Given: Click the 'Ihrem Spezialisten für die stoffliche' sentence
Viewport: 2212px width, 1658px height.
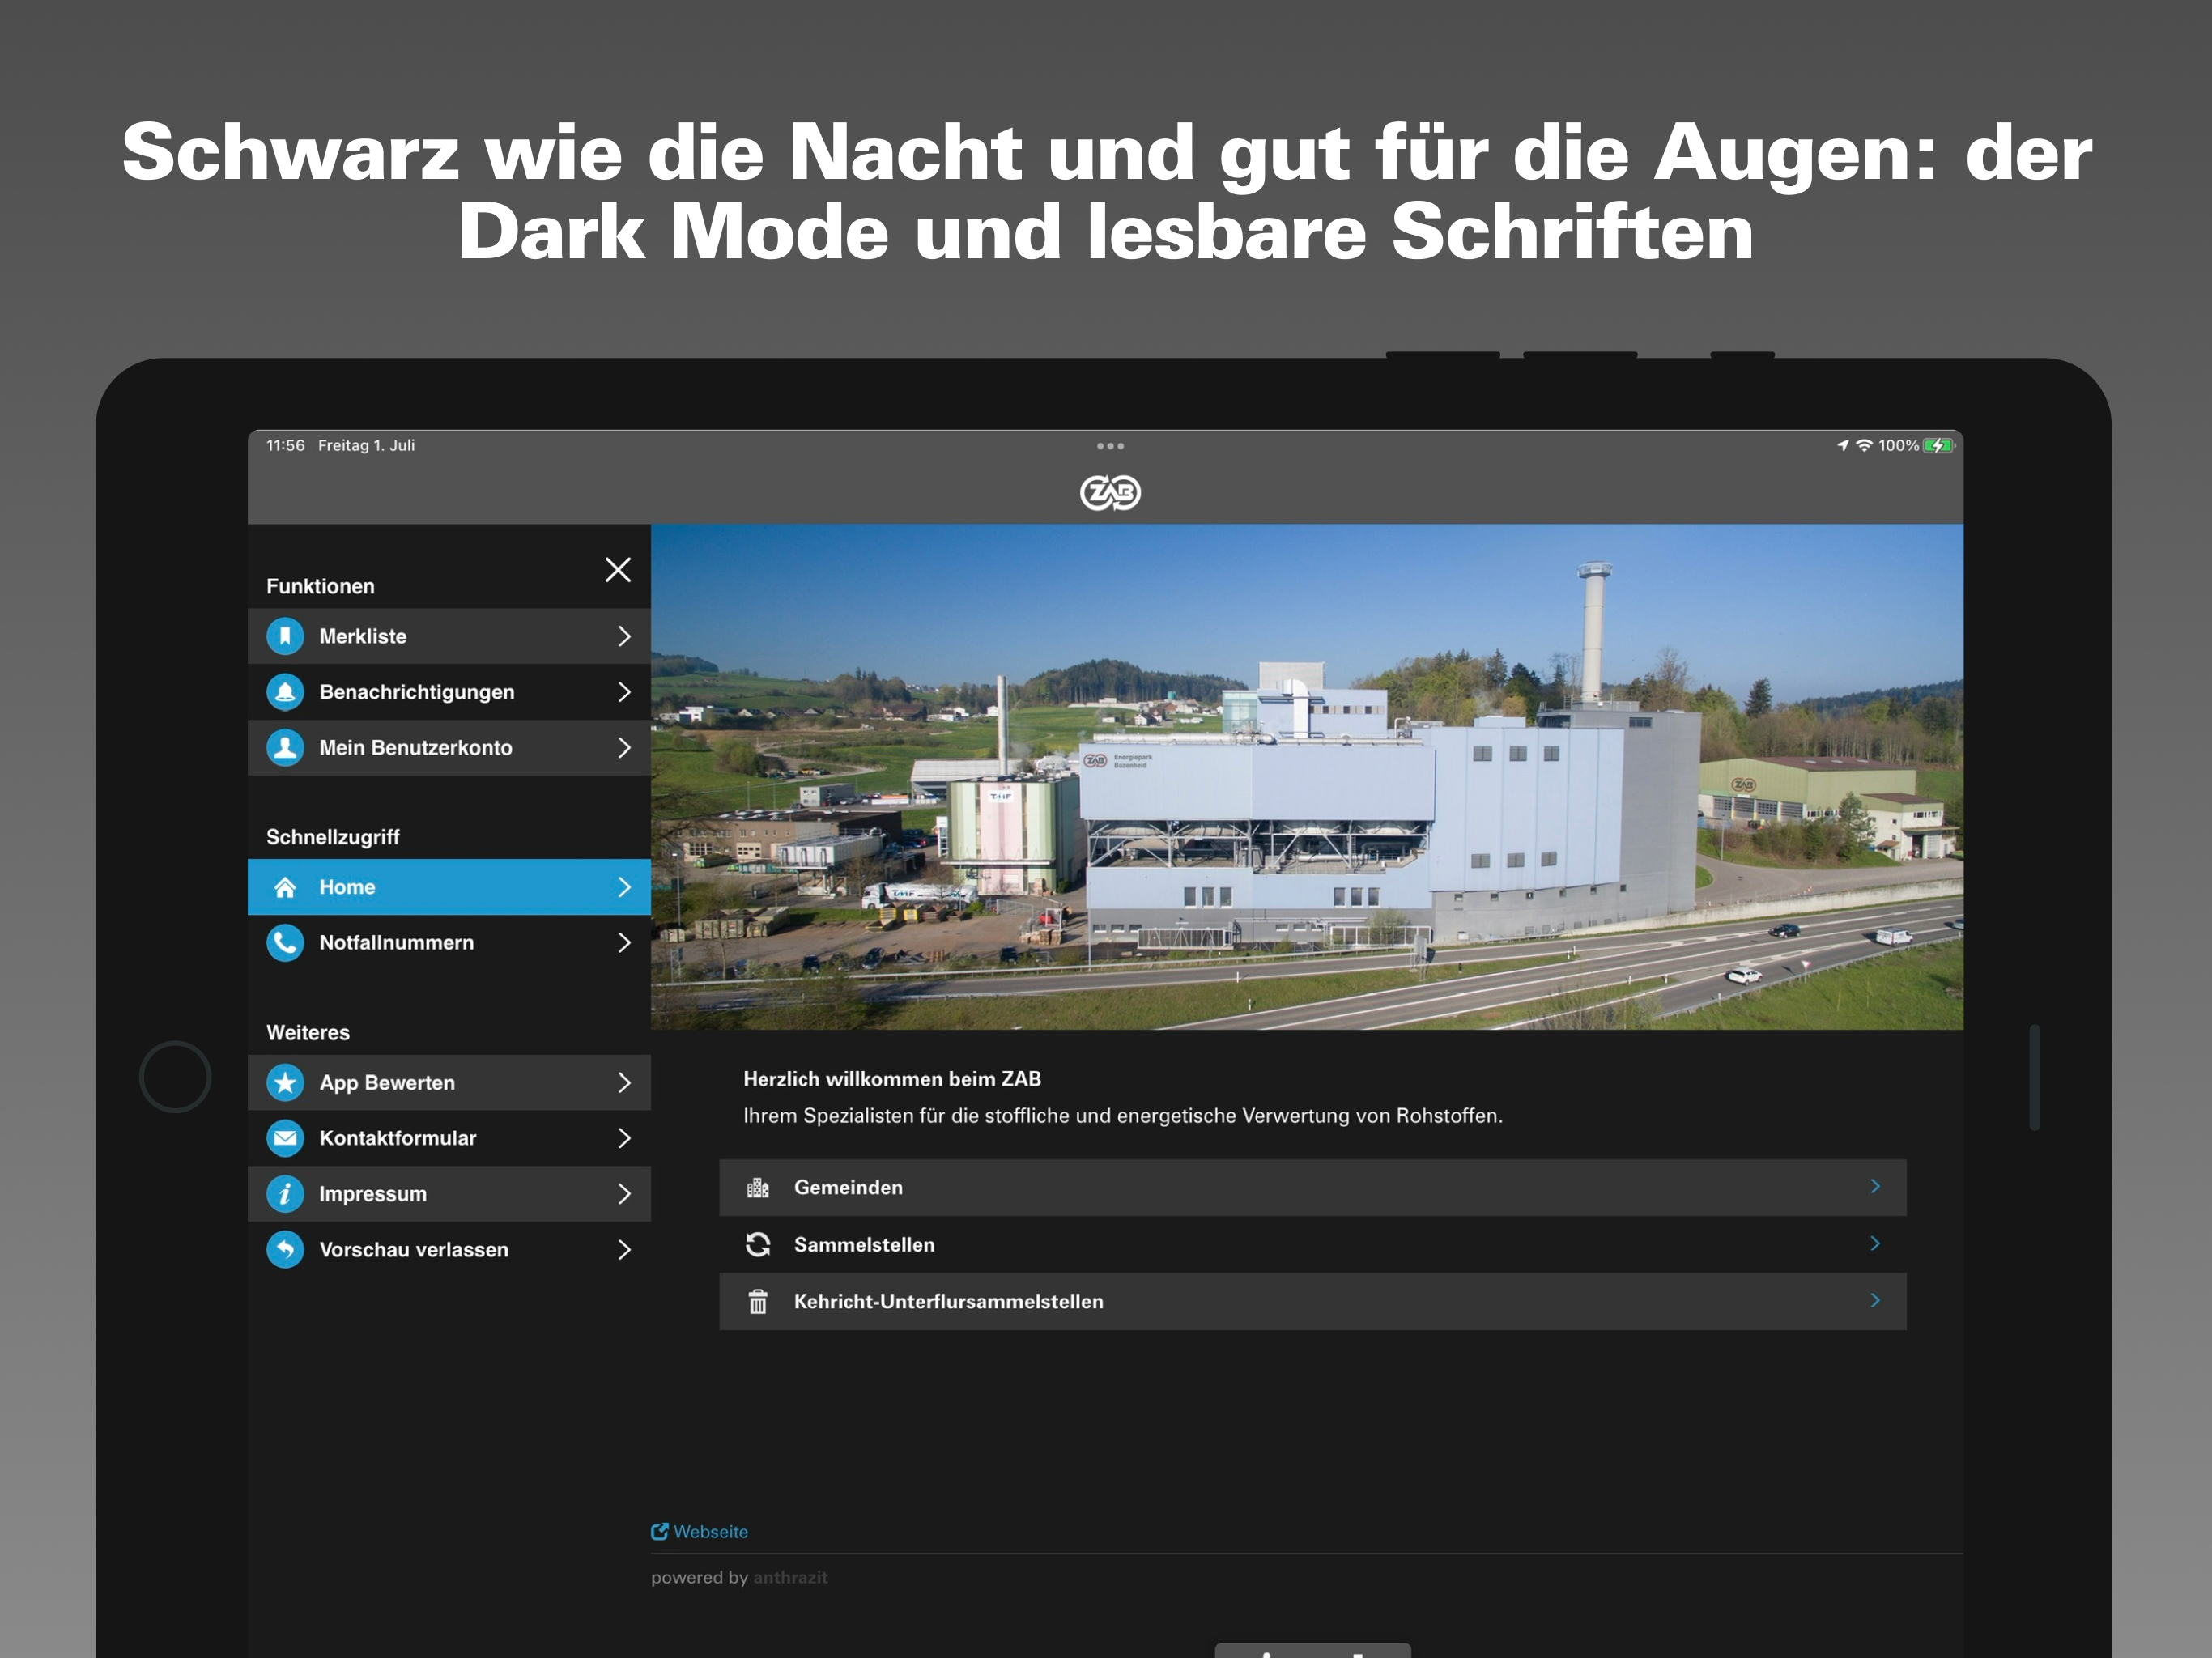Looking at the screenshot, I should pos(1123,1115).
